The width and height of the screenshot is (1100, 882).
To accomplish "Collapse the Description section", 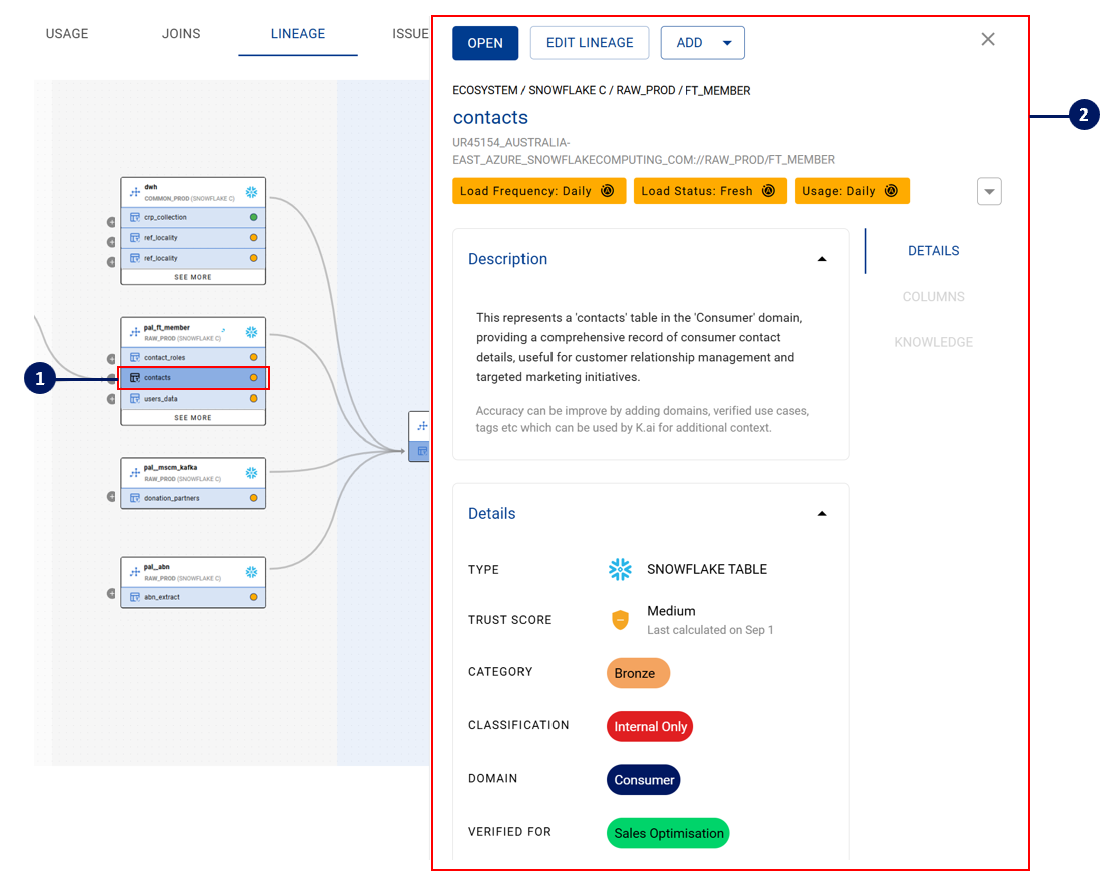I will point(822,259).
